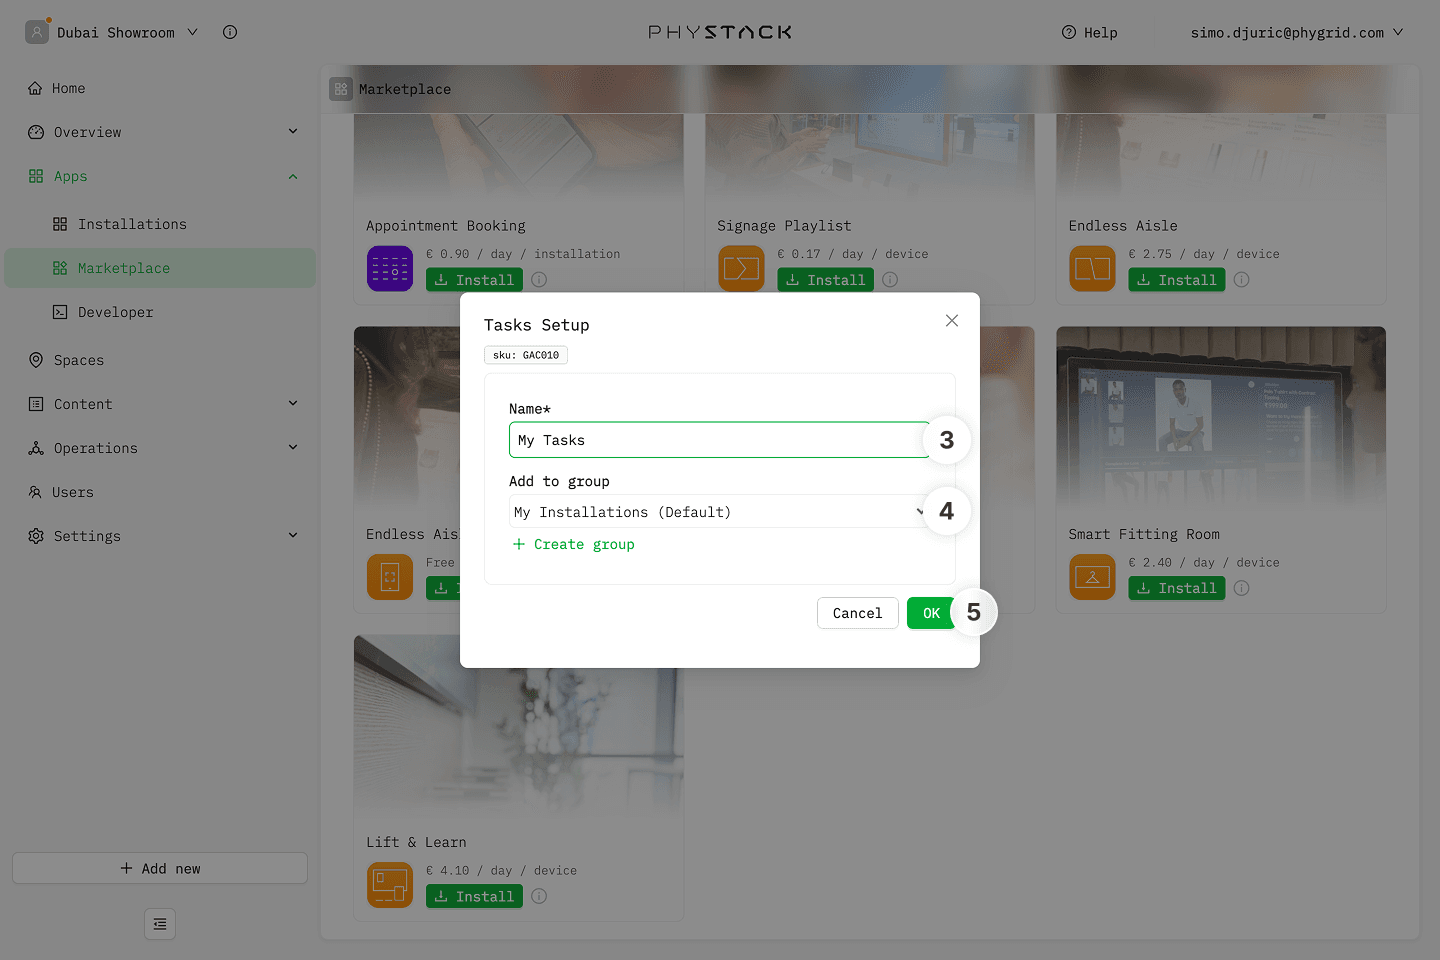
Task: Expand the Settings sidebar section
Action: pos(293,536)
